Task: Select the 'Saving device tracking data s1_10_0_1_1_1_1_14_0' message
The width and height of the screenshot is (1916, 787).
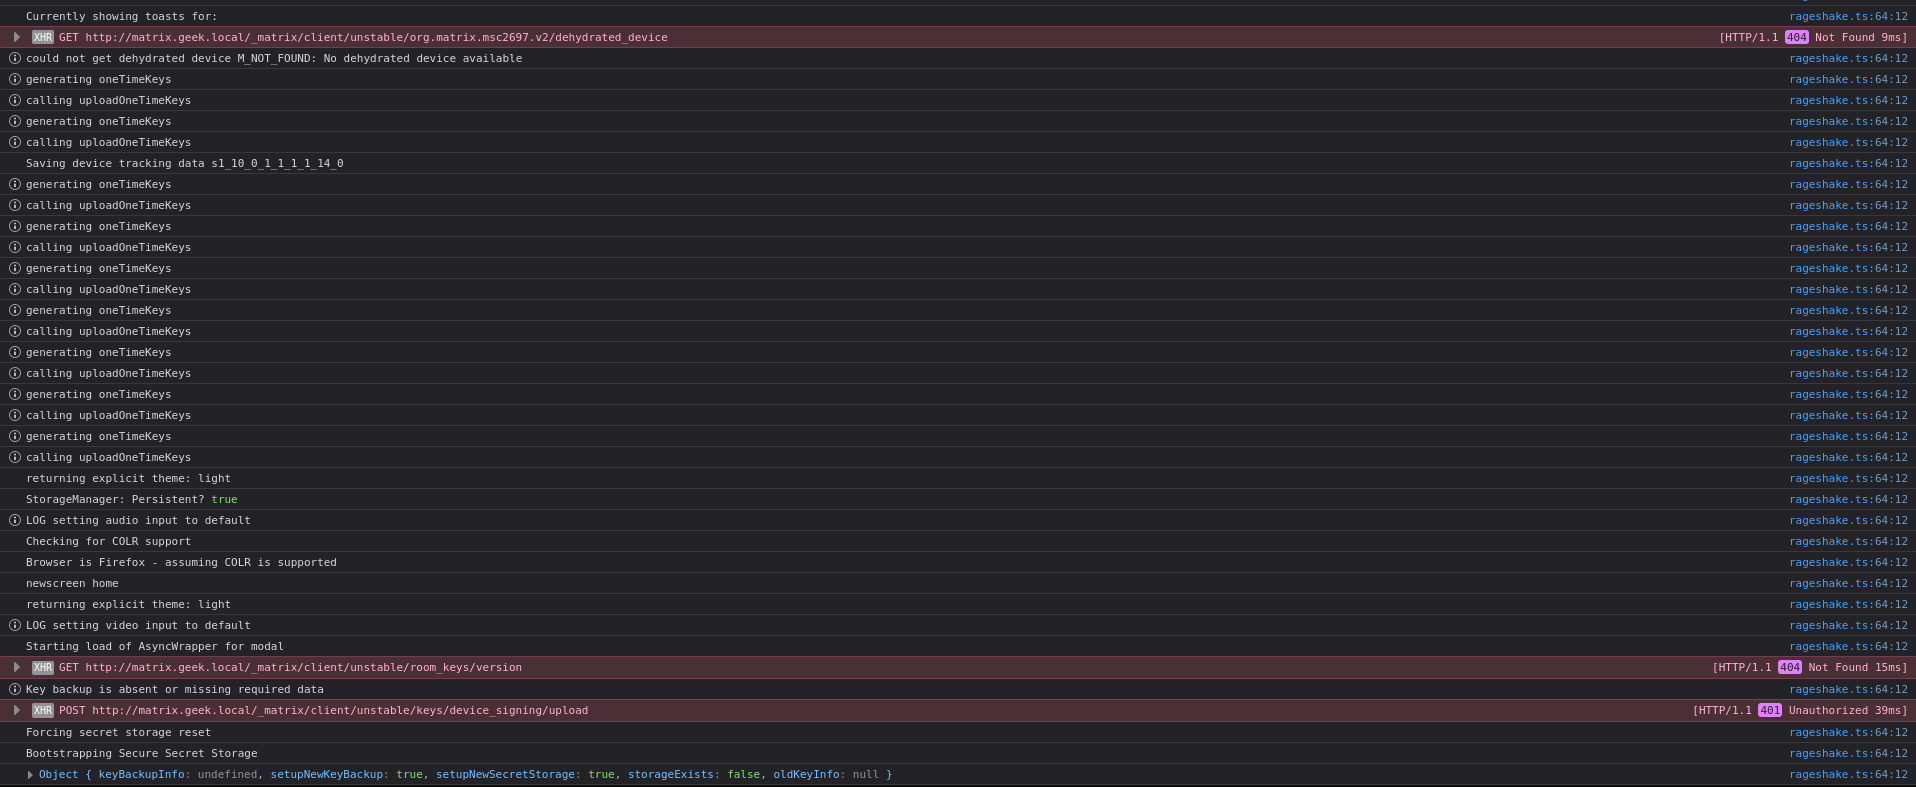Action: tap(184, 163)
